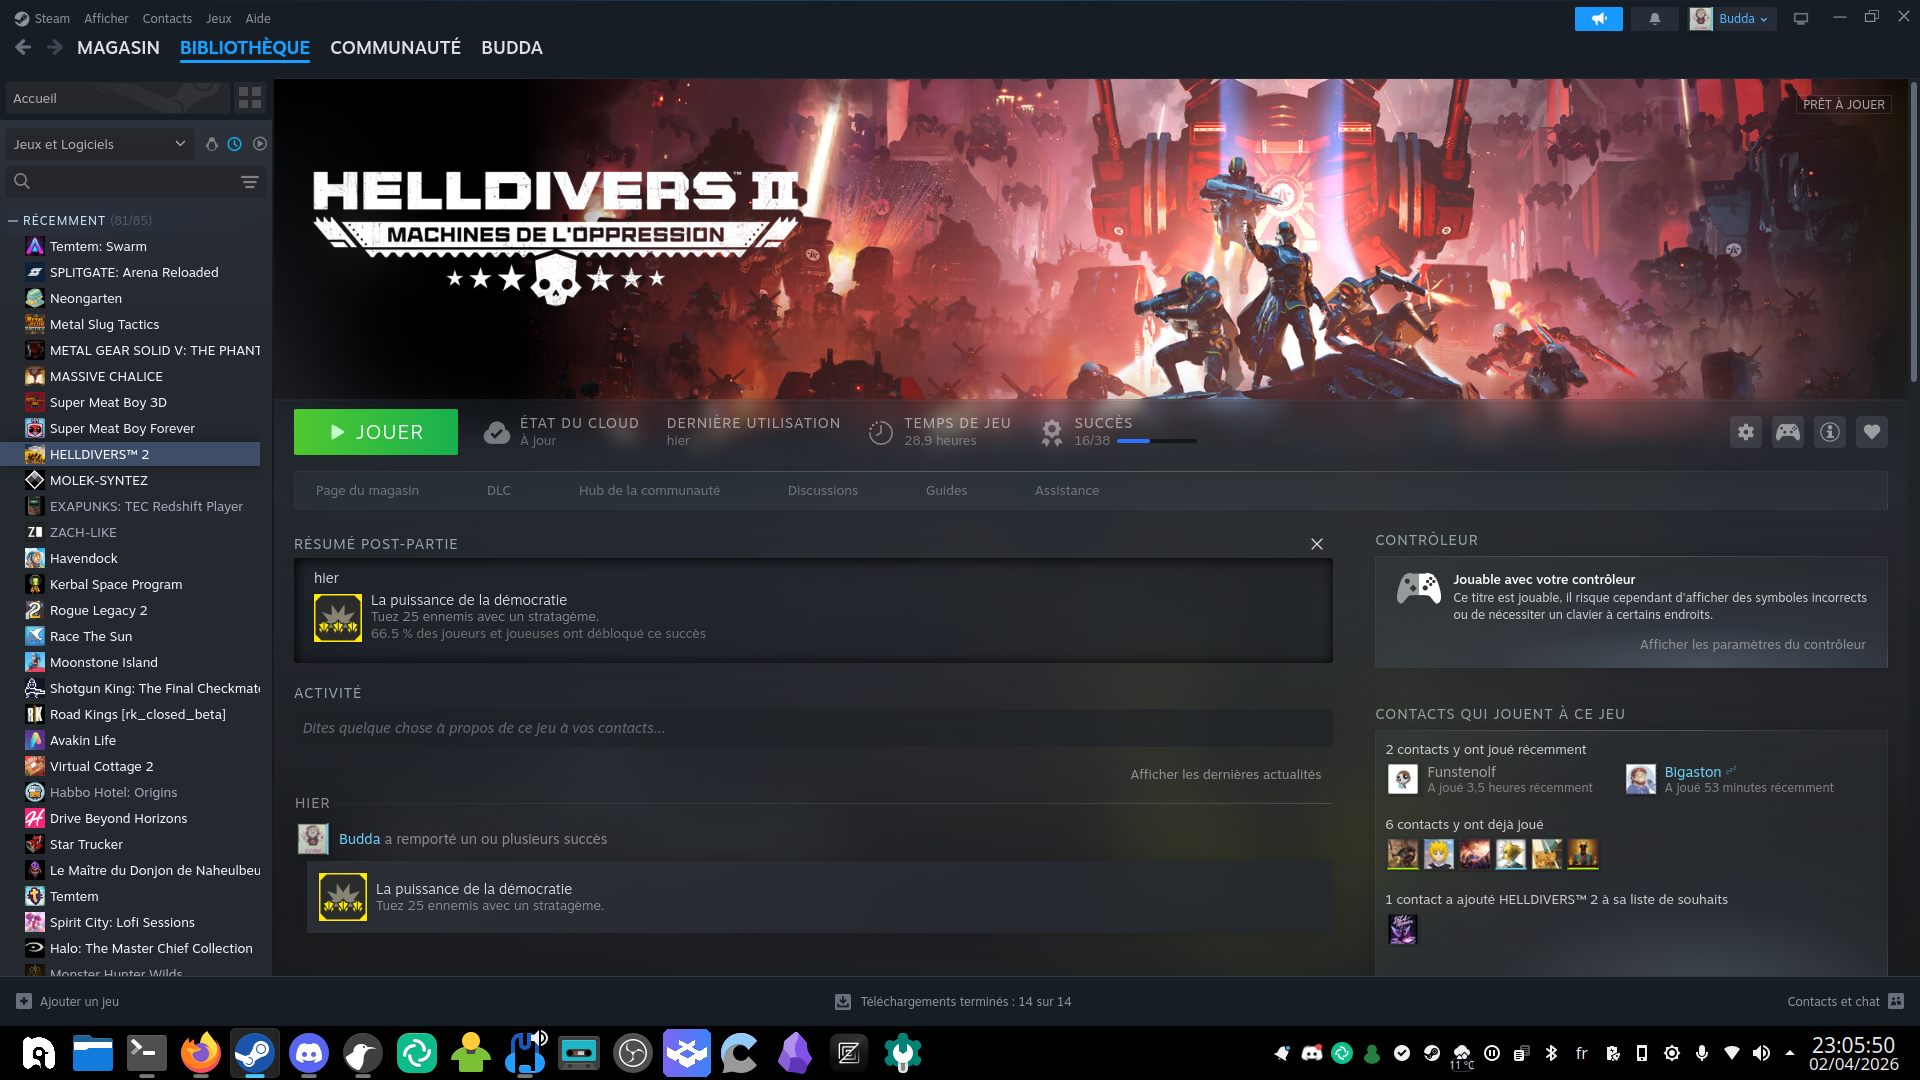Enter Big Picture mode monitor icon

click(x=1800, y=19)
